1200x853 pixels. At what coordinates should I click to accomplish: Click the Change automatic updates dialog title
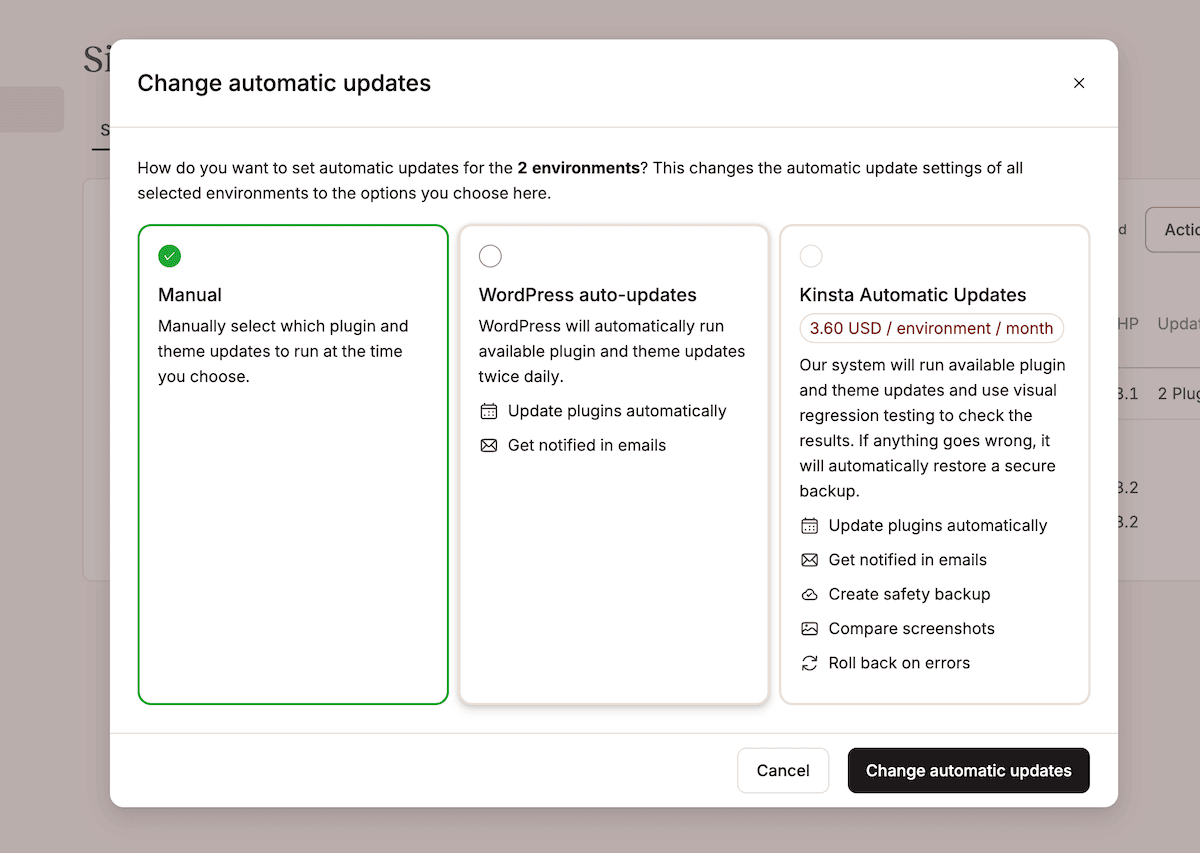tap(284, 83)
